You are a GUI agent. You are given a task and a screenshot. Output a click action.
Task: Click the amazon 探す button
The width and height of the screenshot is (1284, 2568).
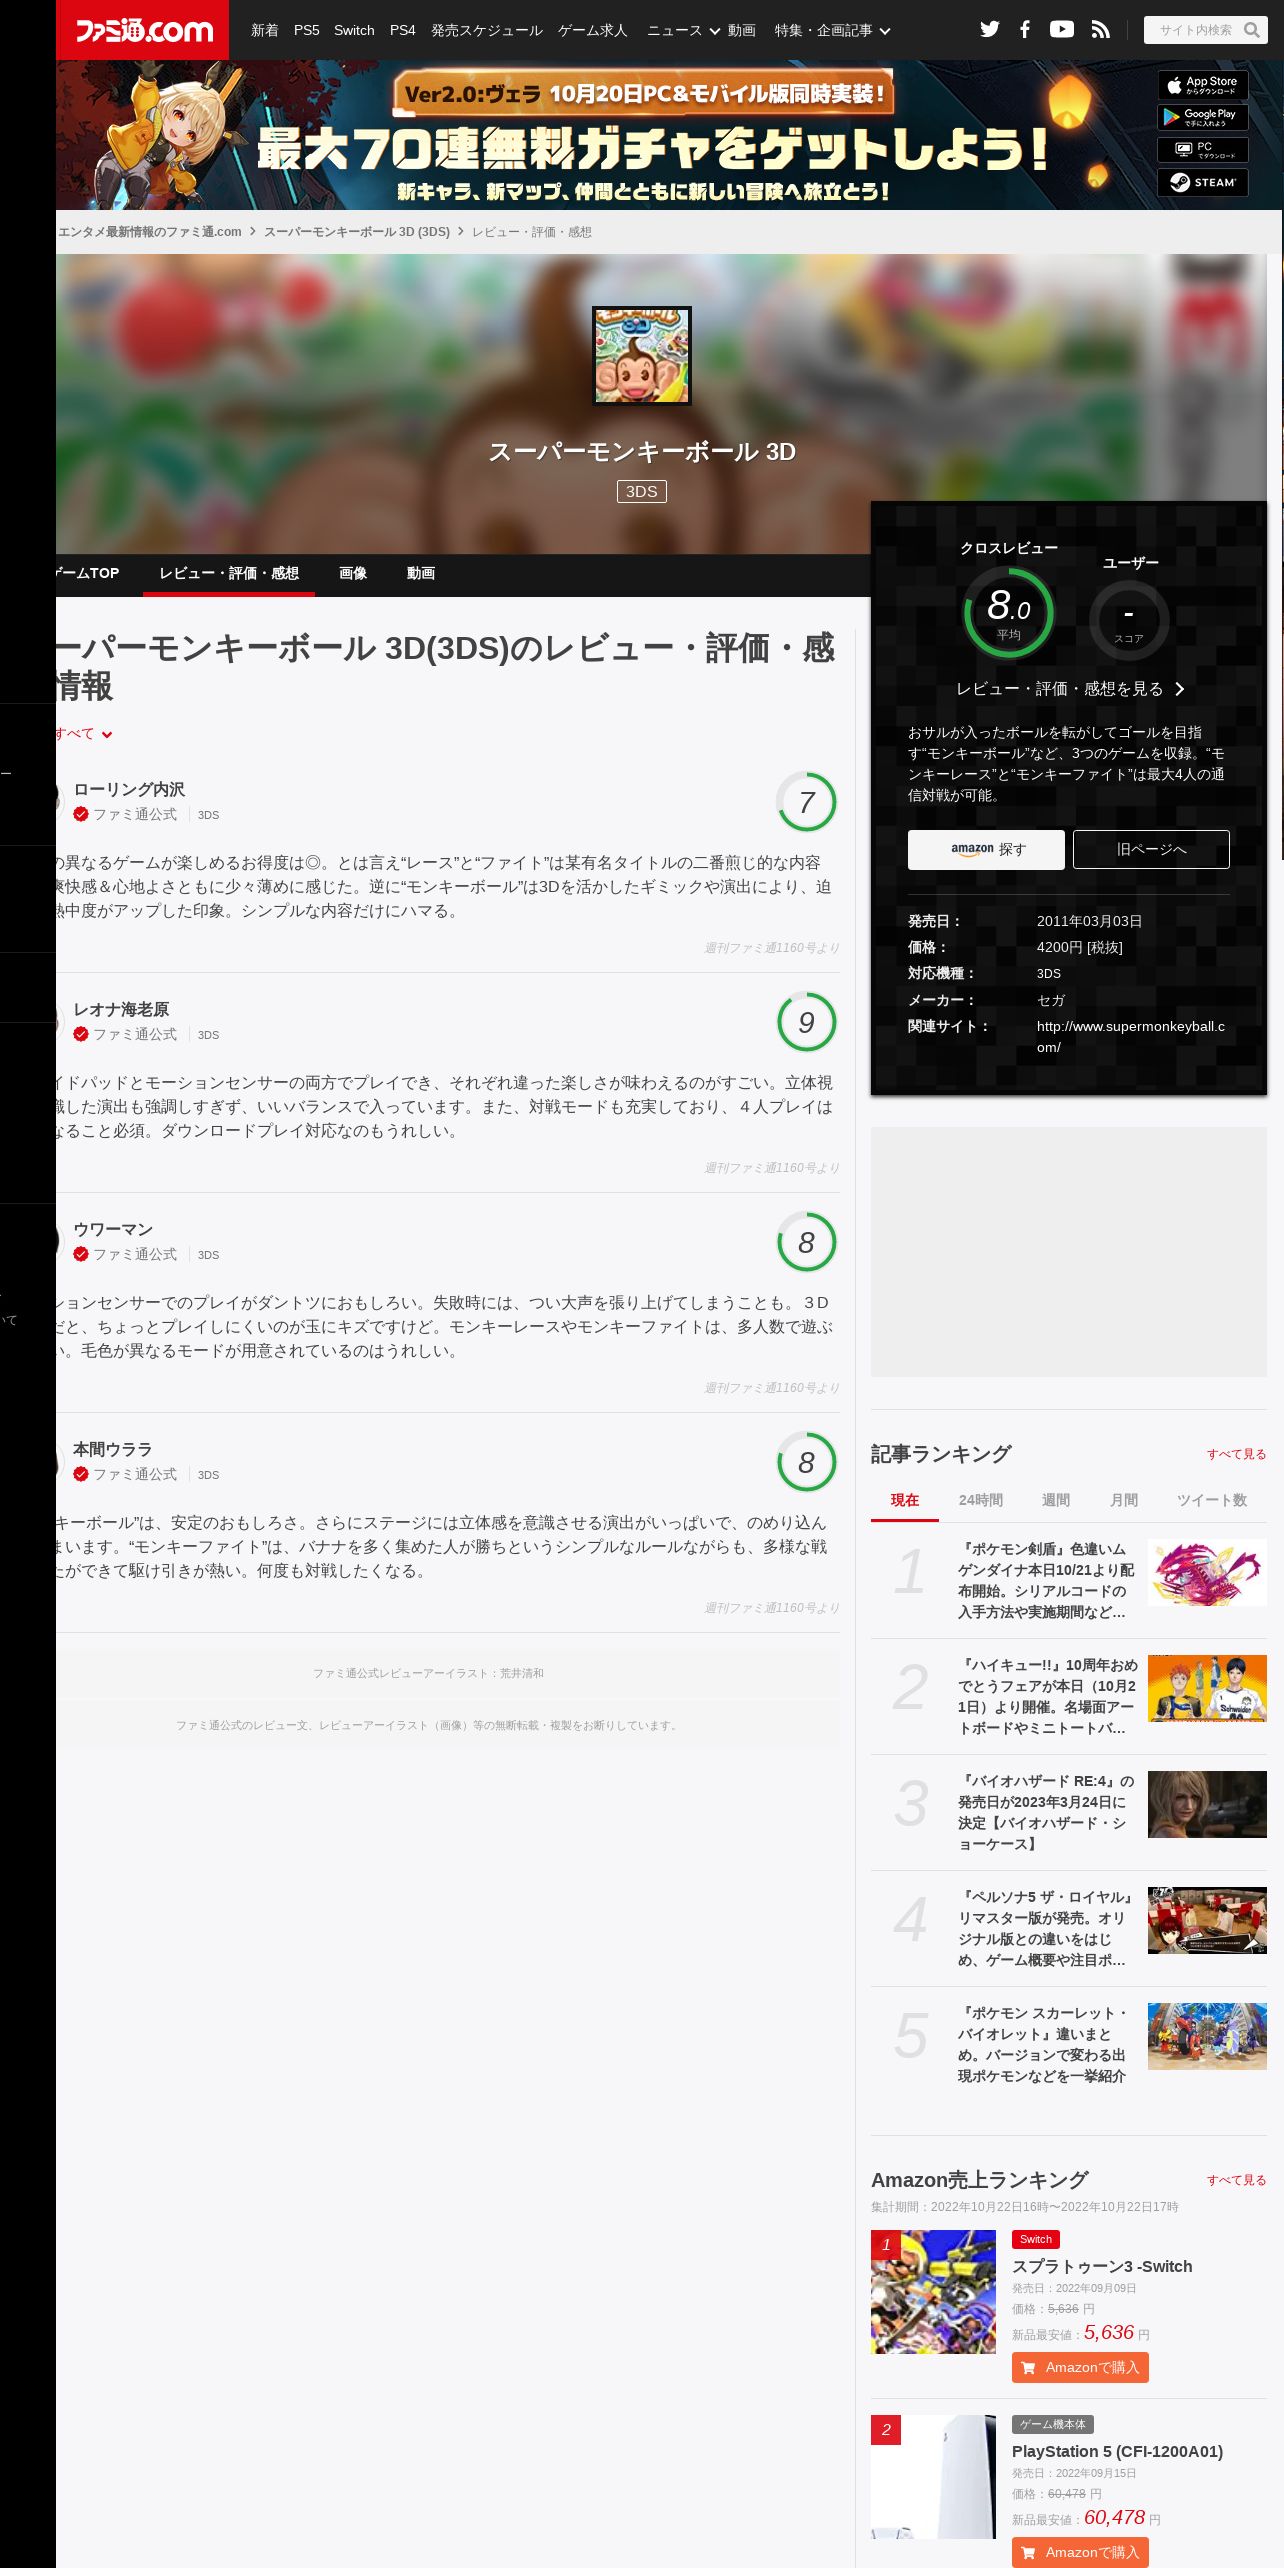pos(986,849)
